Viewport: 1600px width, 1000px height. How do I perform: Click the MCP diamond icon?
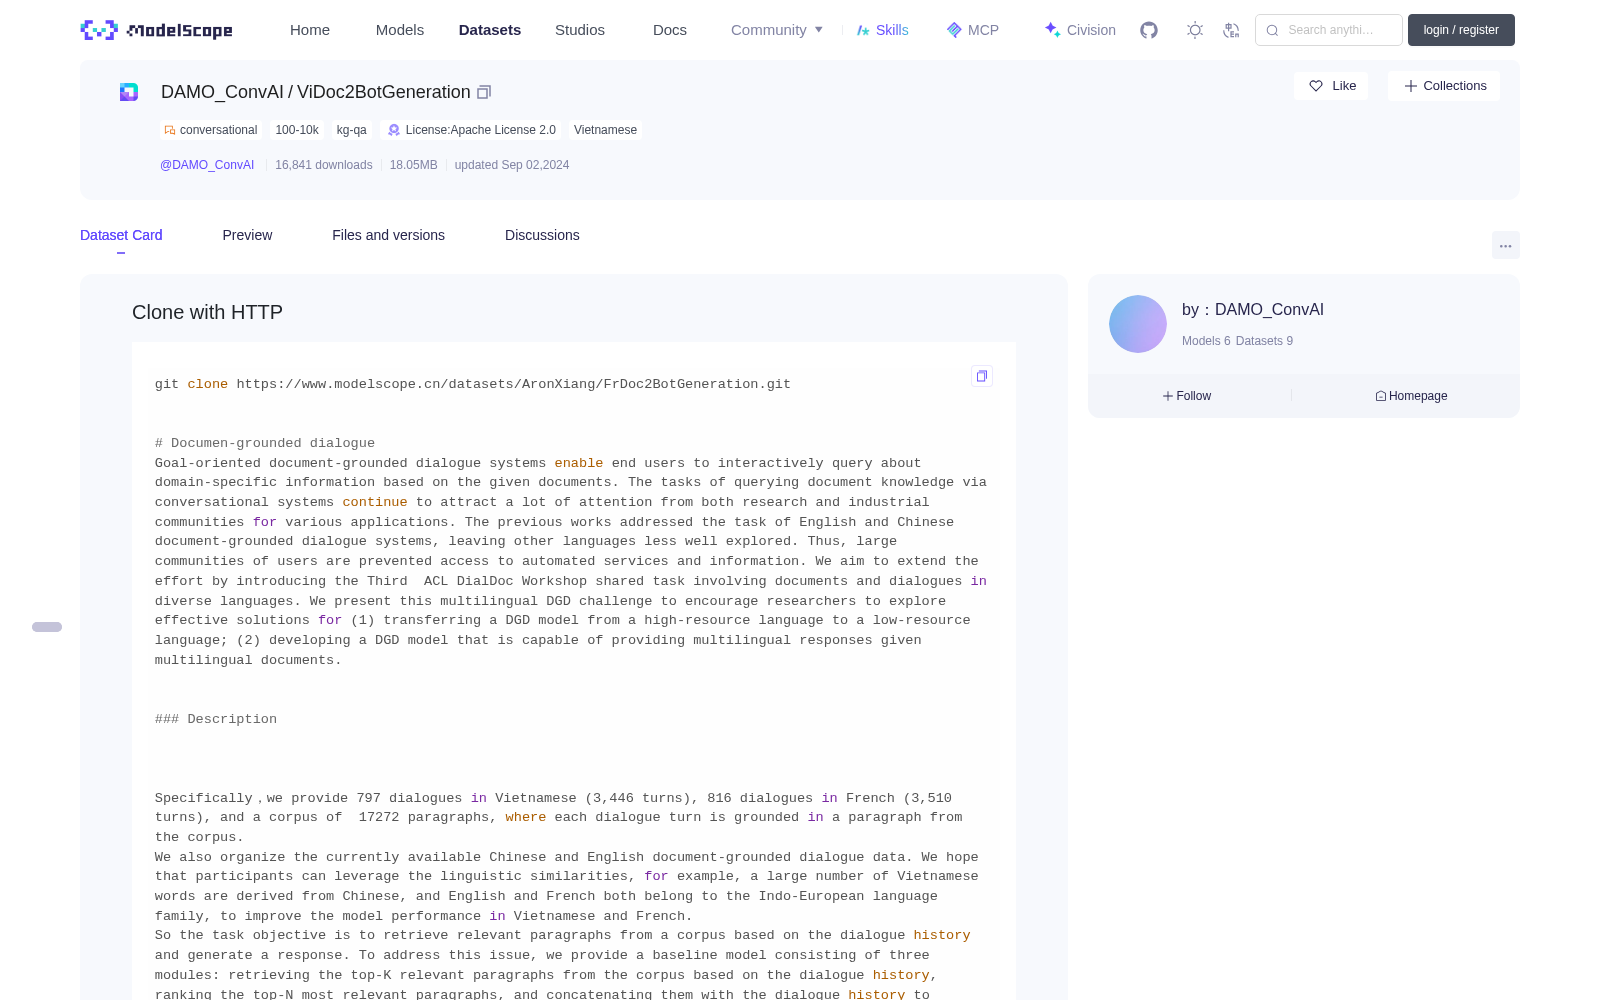954,30
